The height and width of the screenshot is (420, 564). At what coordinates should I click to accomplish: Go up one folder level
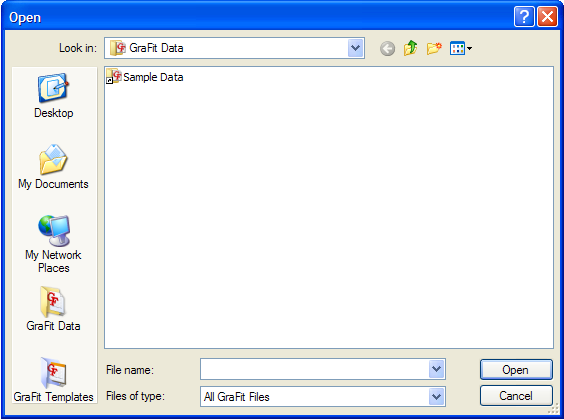click(x=410, y=48)
